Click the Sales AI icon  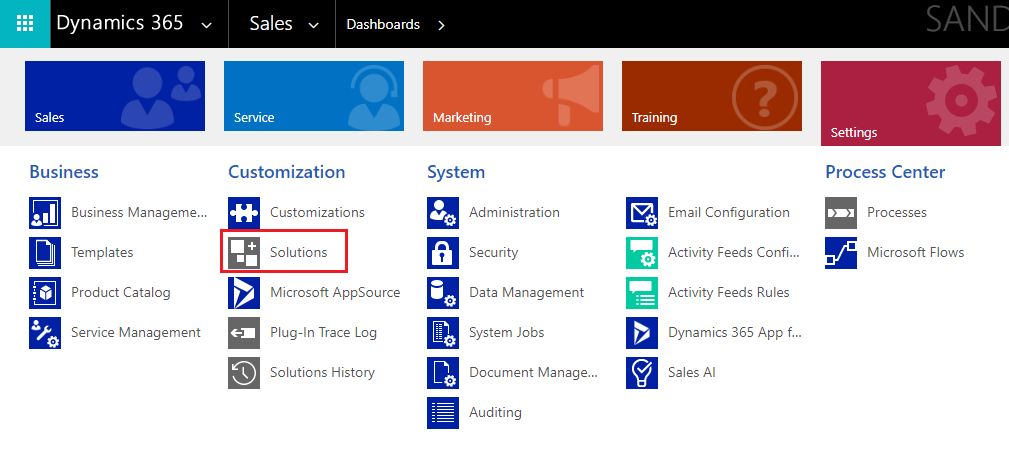[x=642, y=372]
